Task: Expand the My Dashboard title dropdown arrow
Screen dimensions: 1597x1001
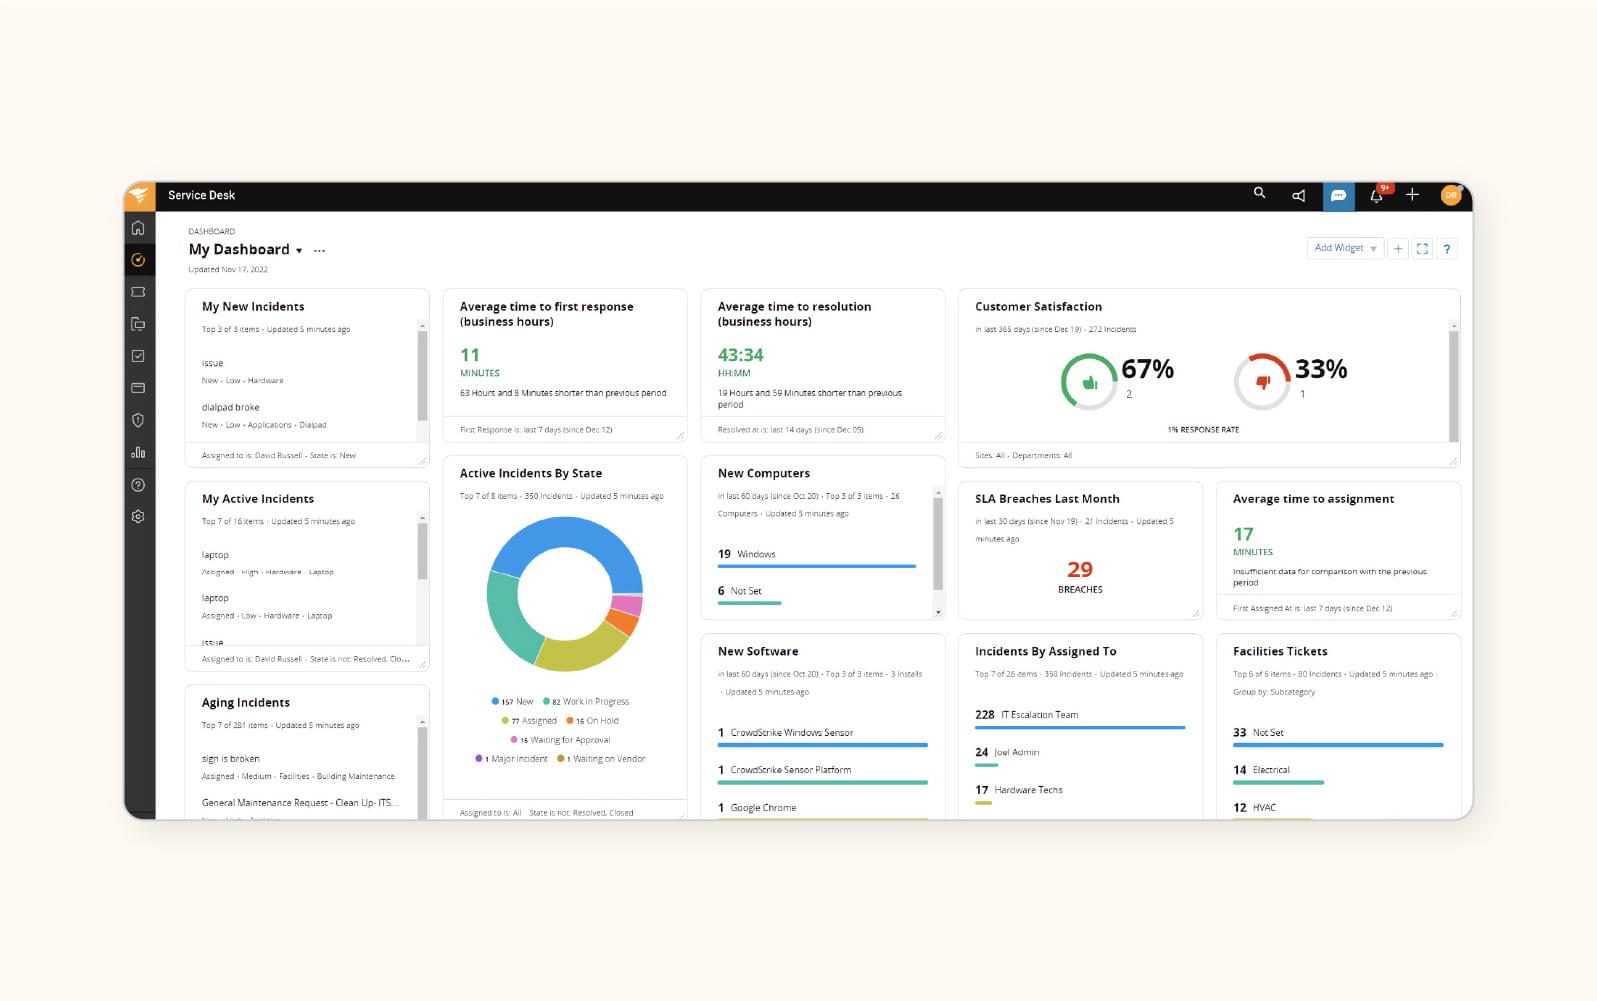Action: (x=299, y=251)
